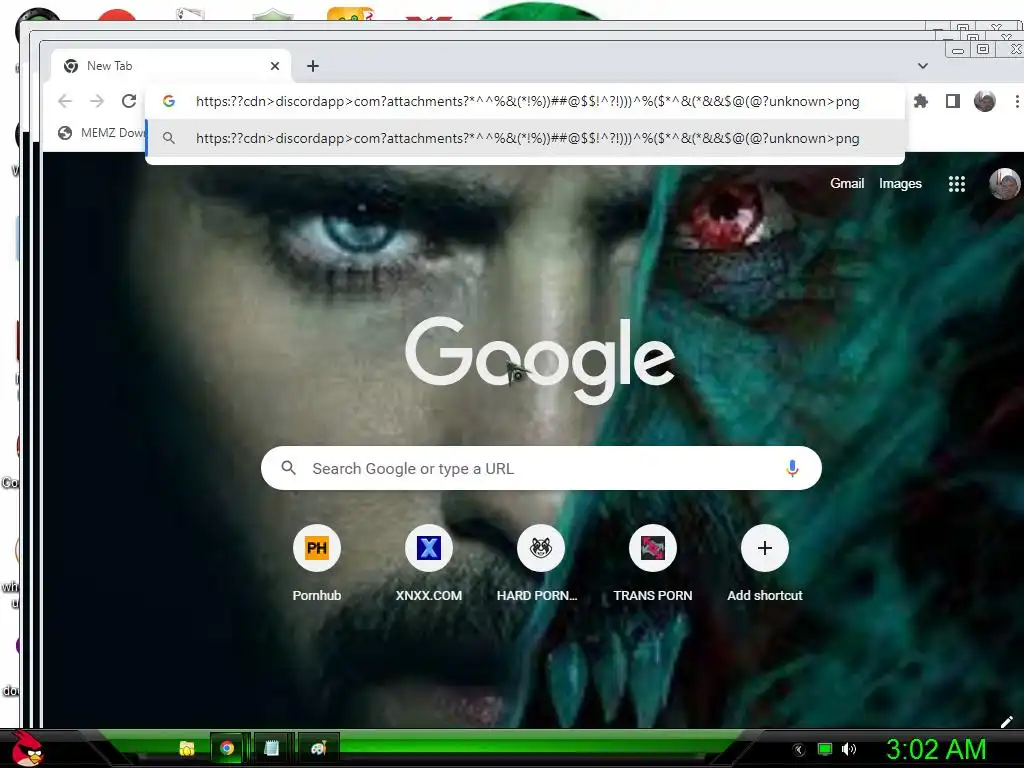This screenshot has width=1024, height=768.
Task: Select the discordapp URL suggestion row
Action: tap(525, 138)
